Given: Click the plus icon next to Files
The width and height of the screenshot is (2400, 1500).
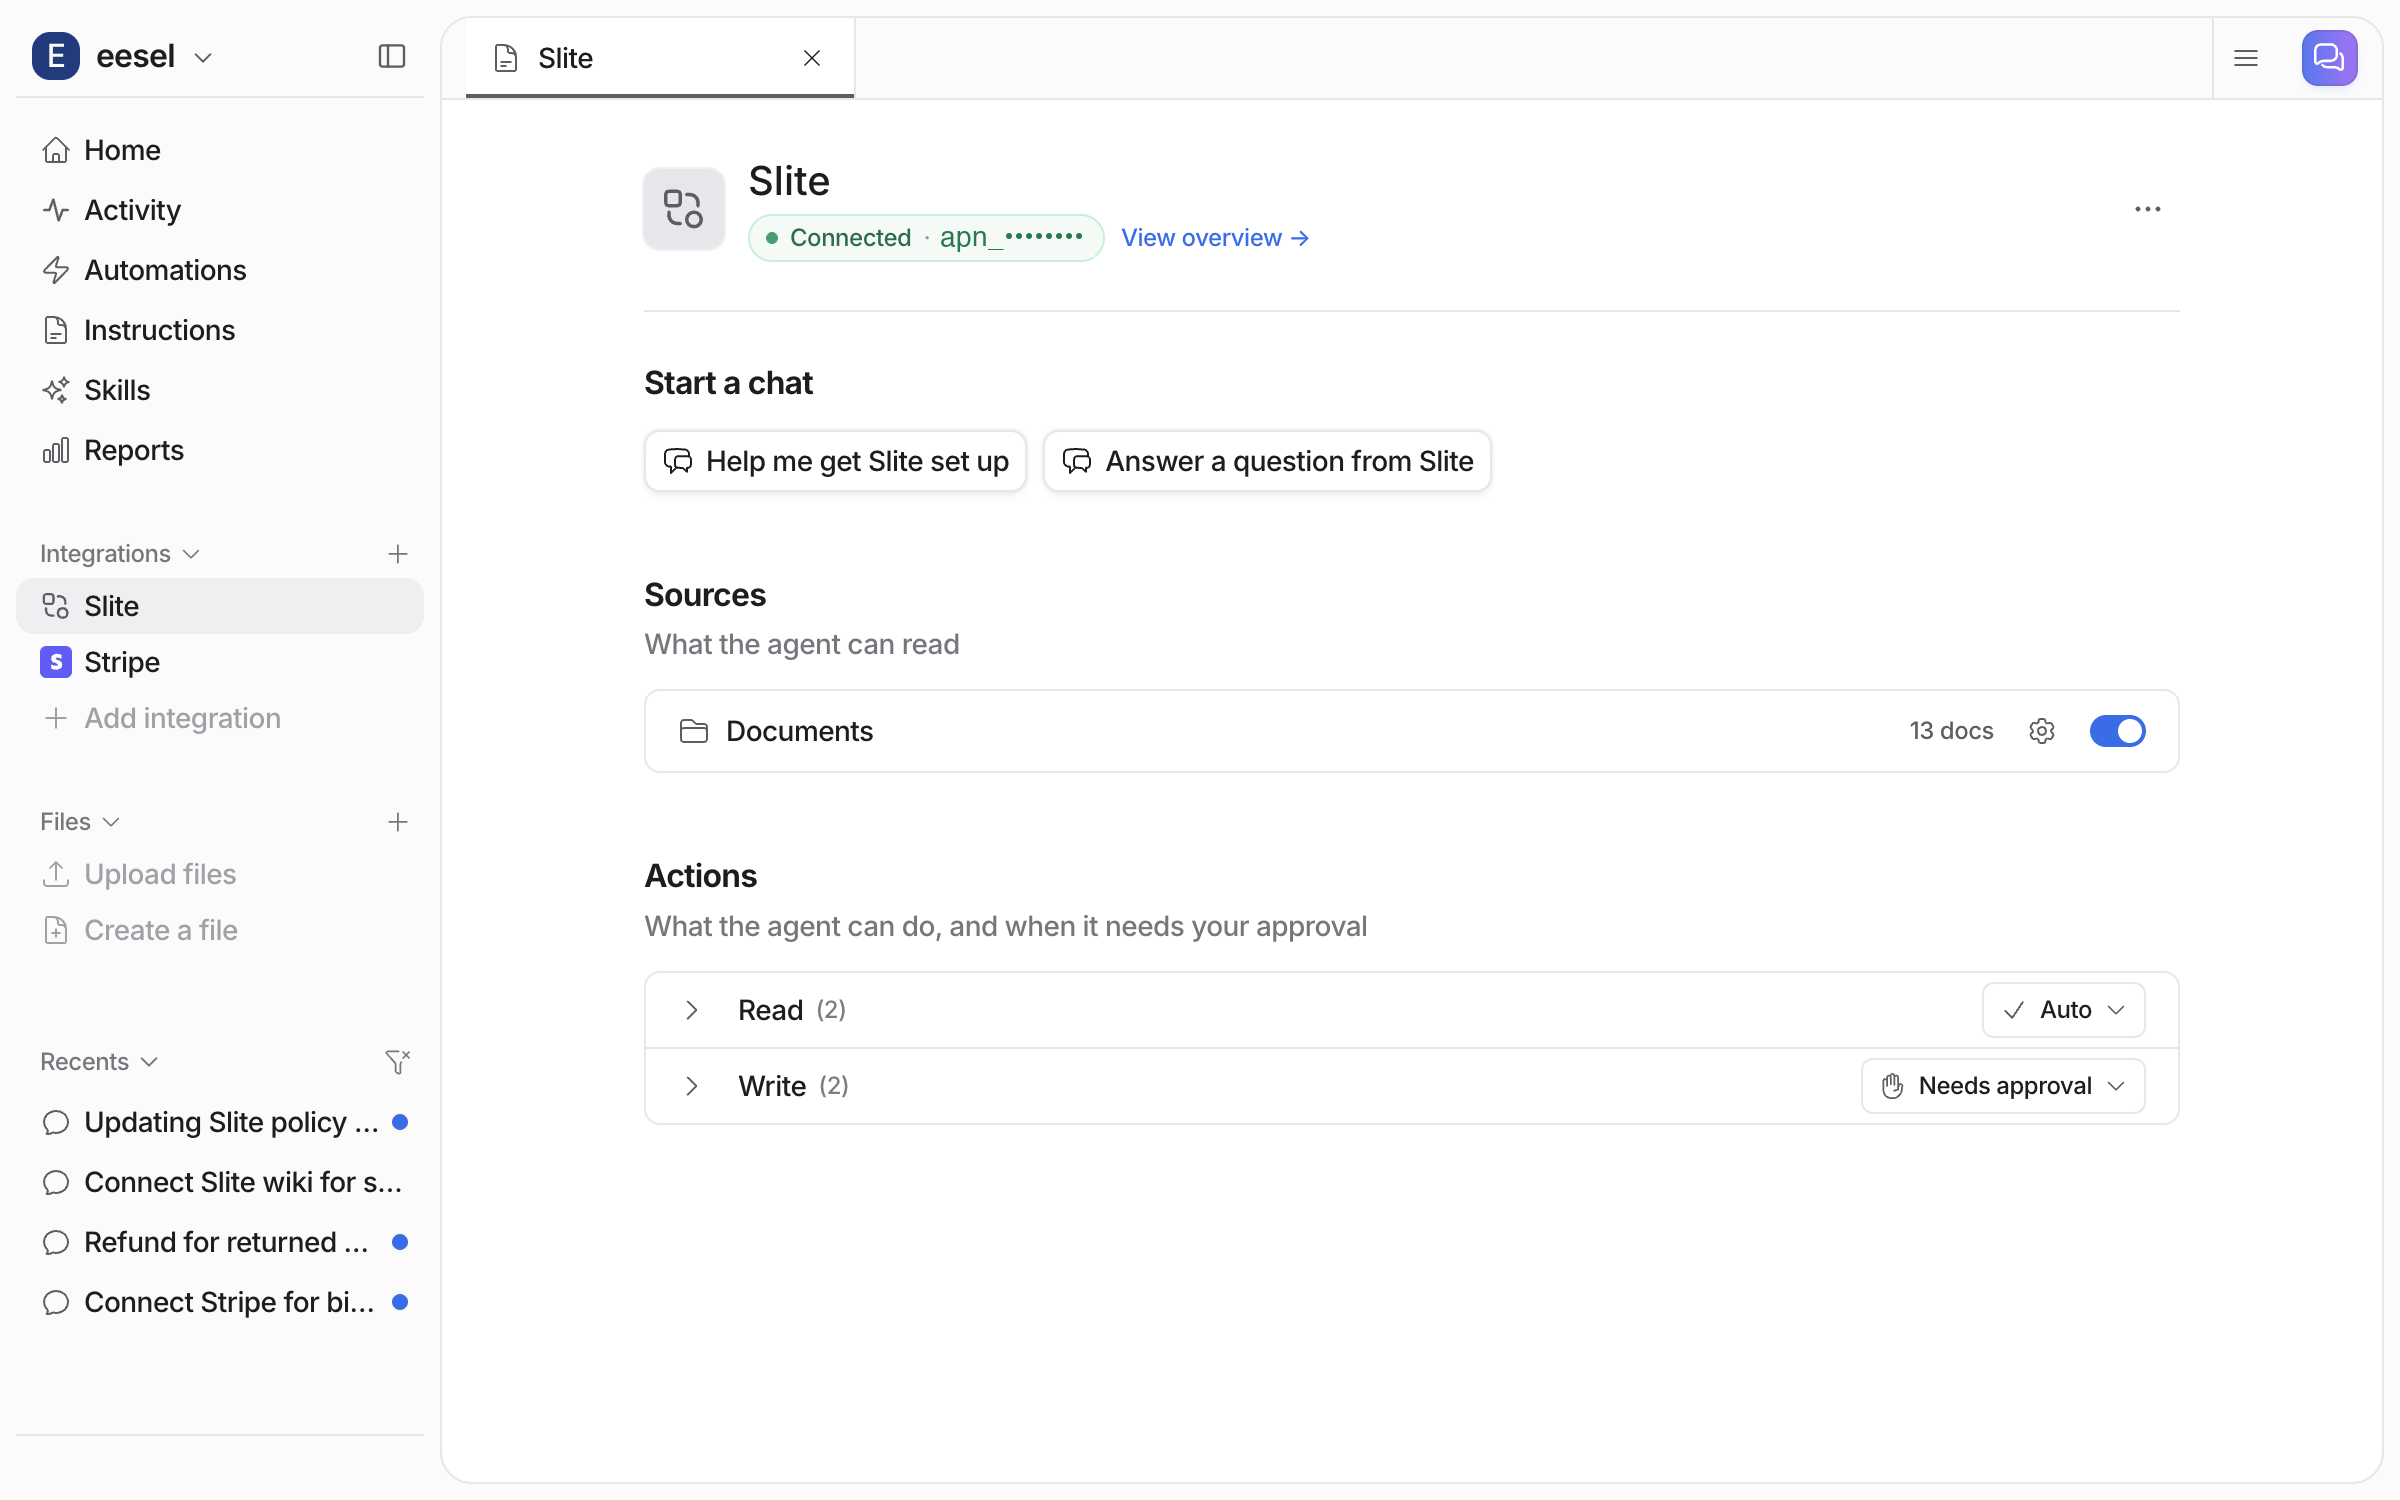Looking at the screenshot, I should point(398,822).
